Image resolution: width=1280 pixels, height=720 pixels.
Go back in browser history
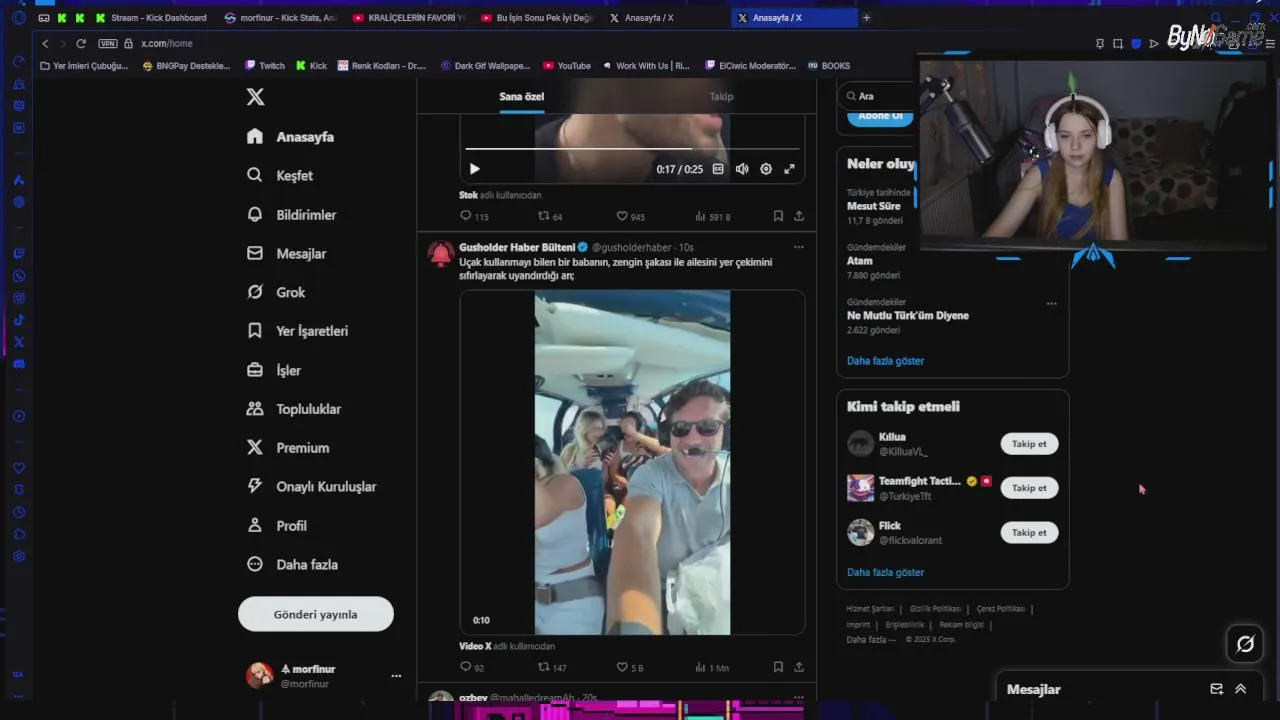pos(45,44)
